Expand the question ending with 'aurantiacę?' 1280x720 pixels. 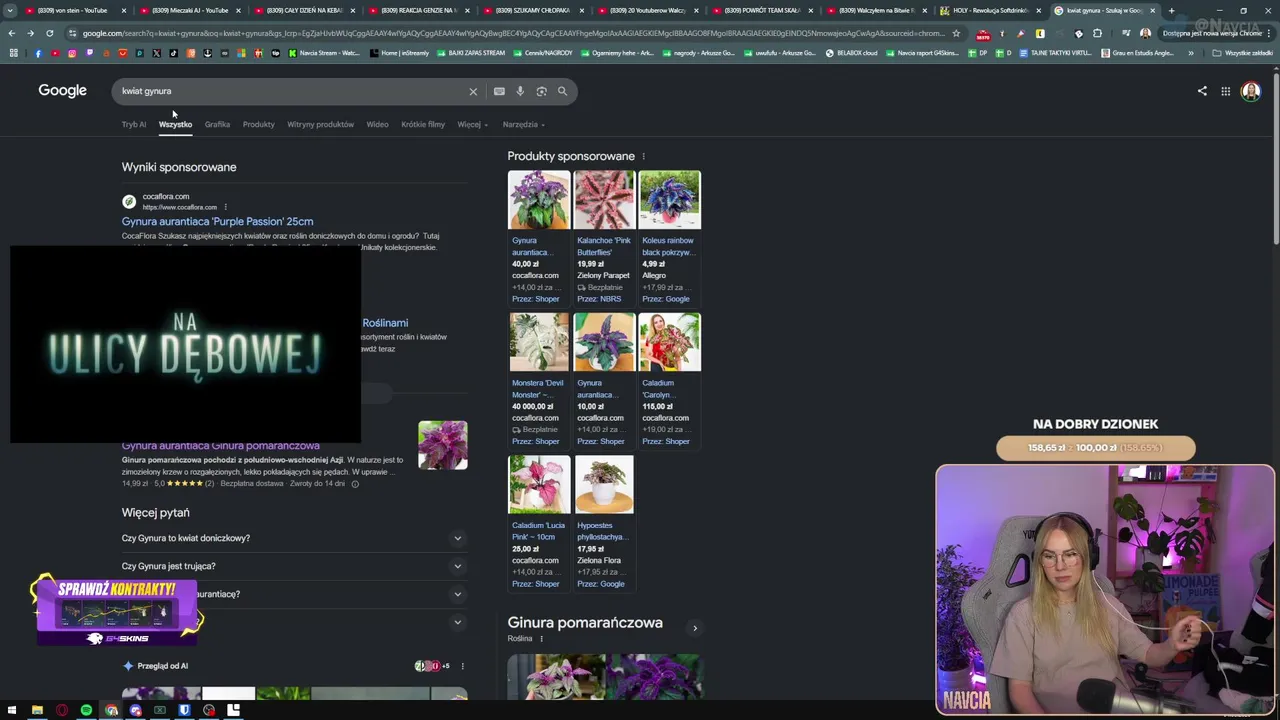[294, 594]
